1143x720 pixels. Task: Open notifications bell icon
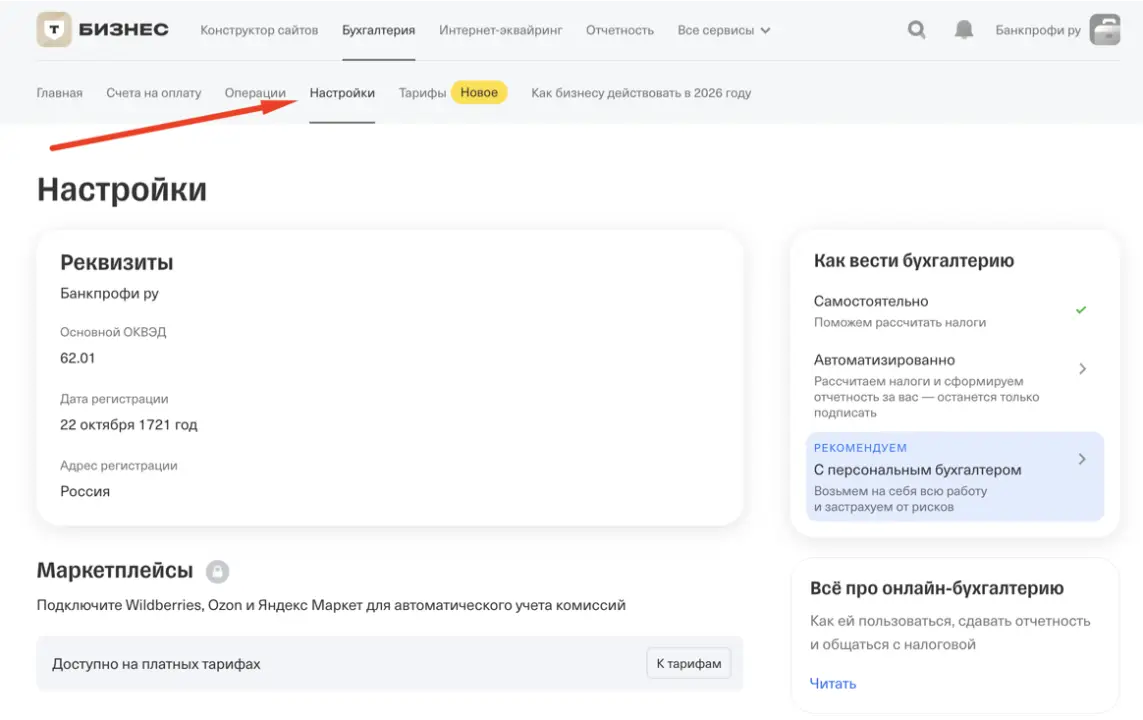pos(963,30)
